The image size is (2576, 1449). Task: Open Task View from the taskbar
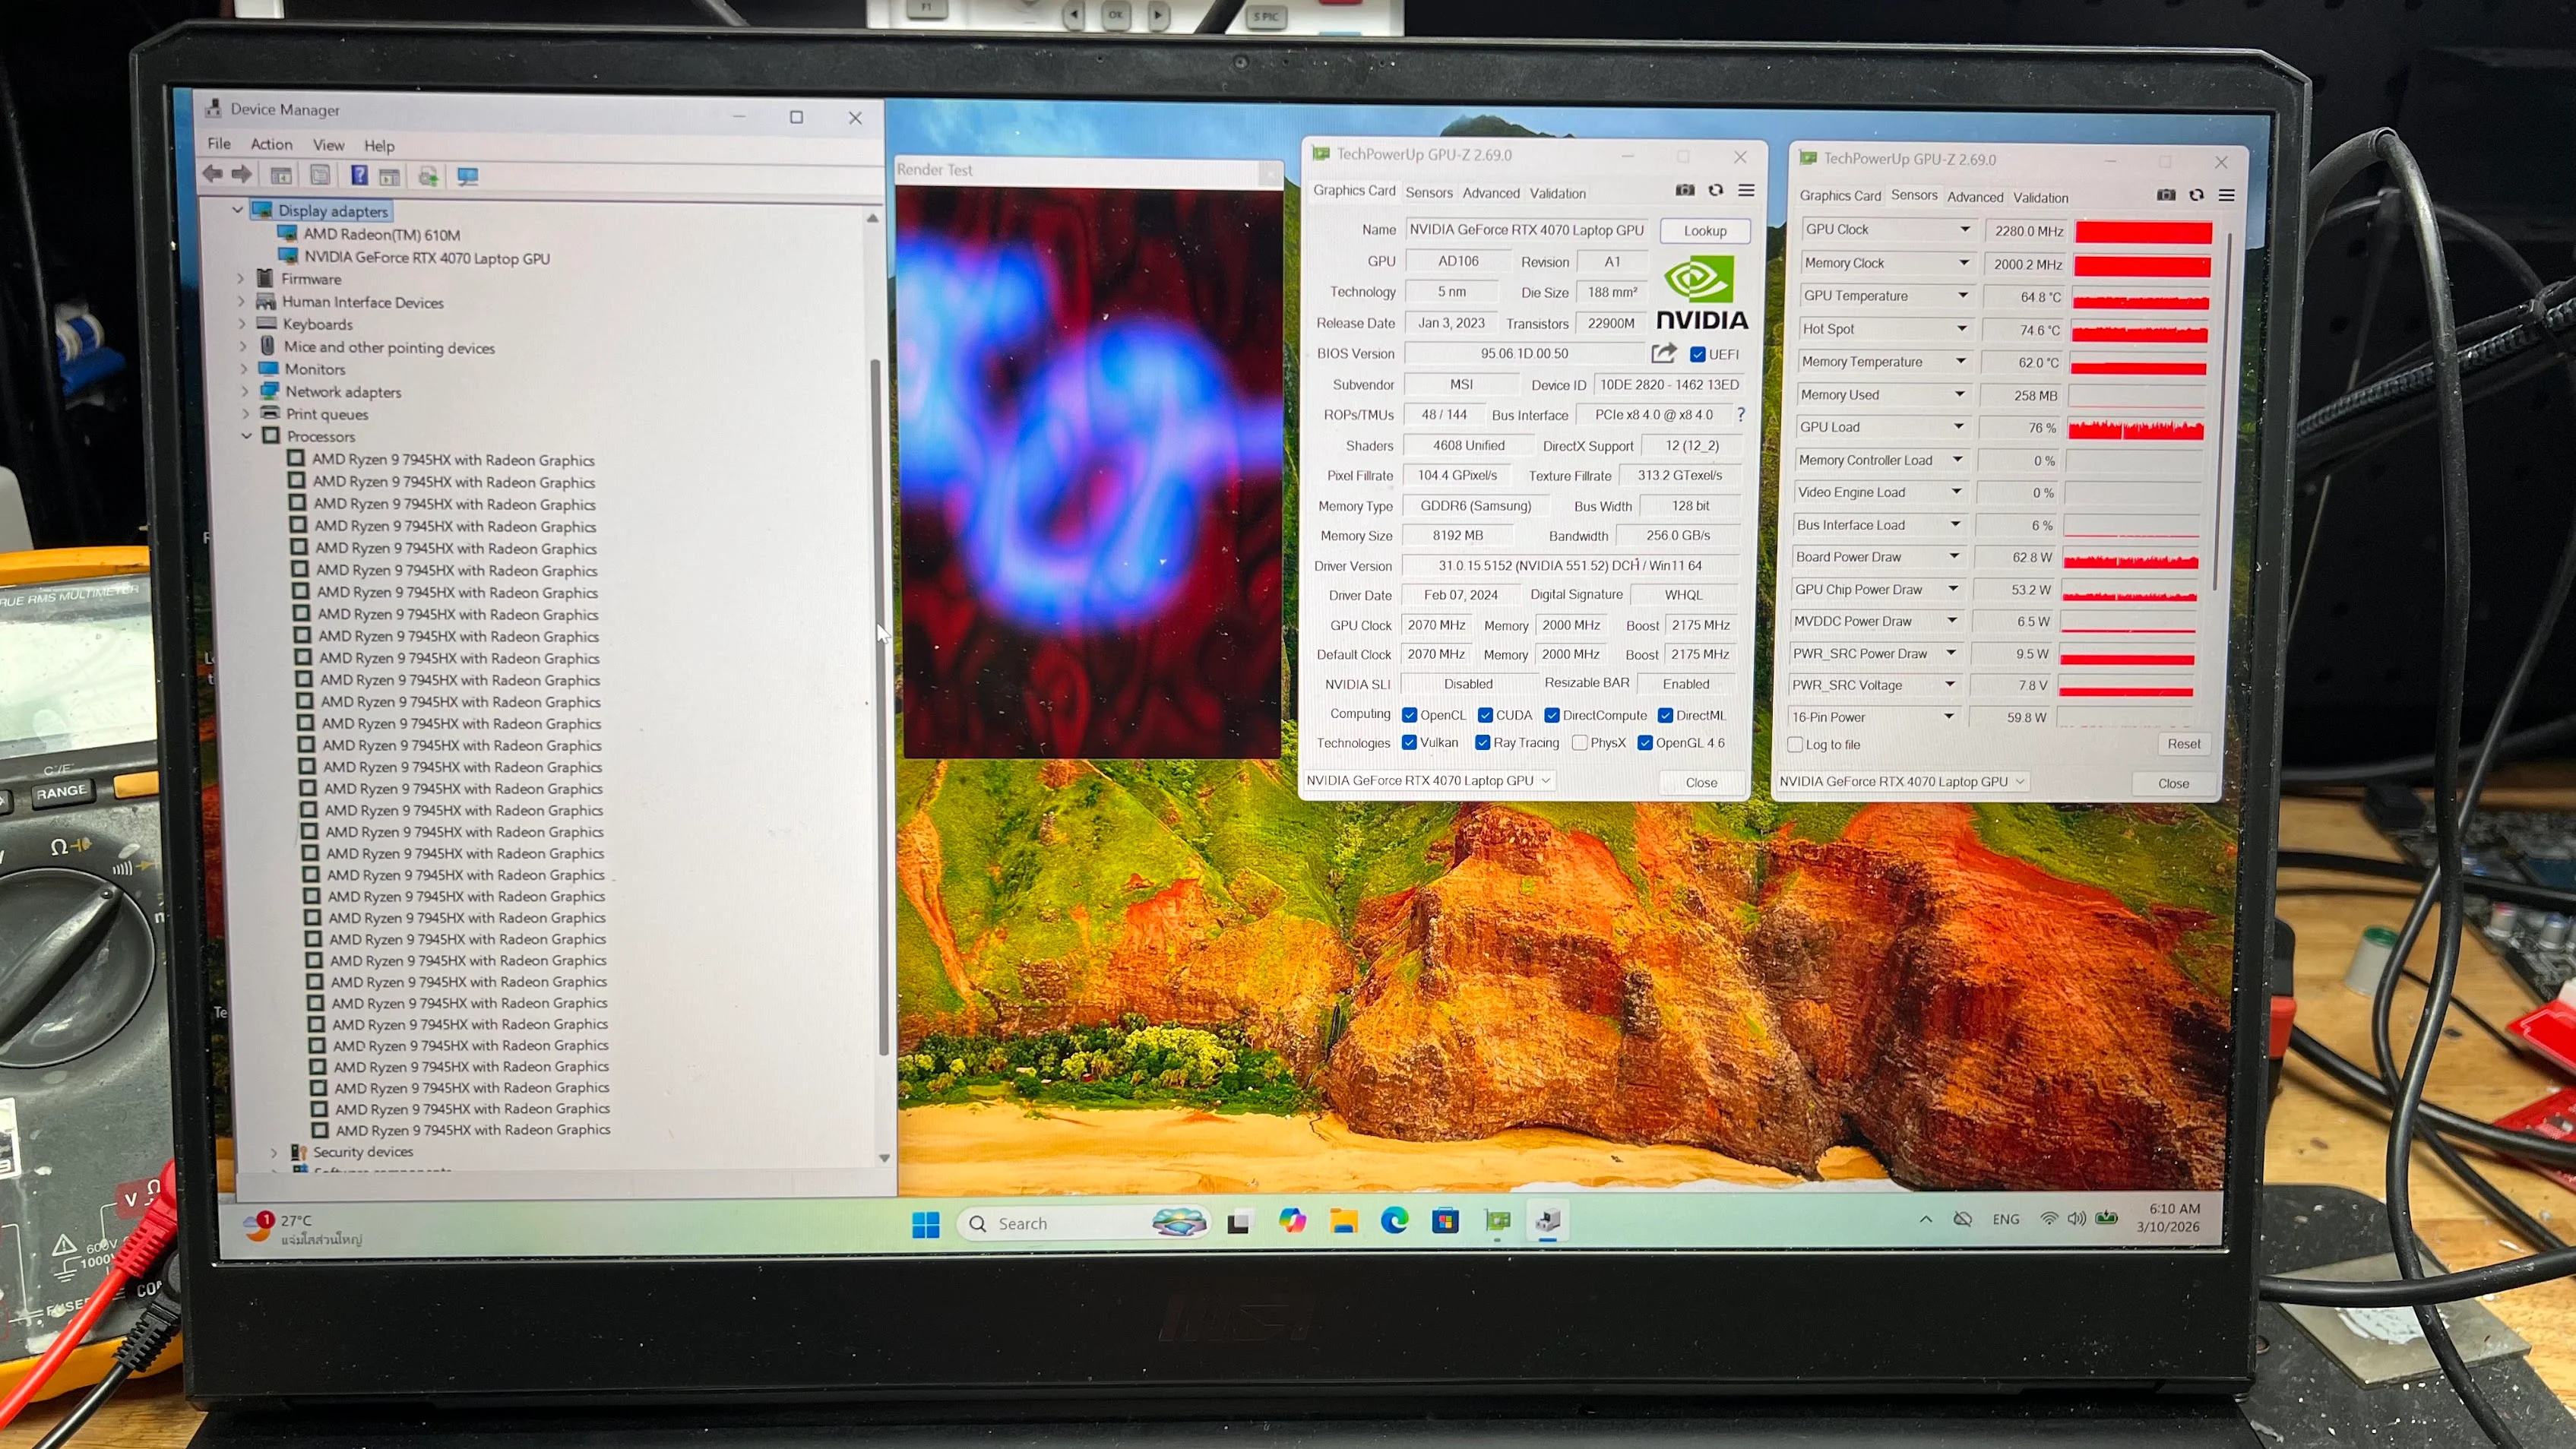tap(1239, 1222)
